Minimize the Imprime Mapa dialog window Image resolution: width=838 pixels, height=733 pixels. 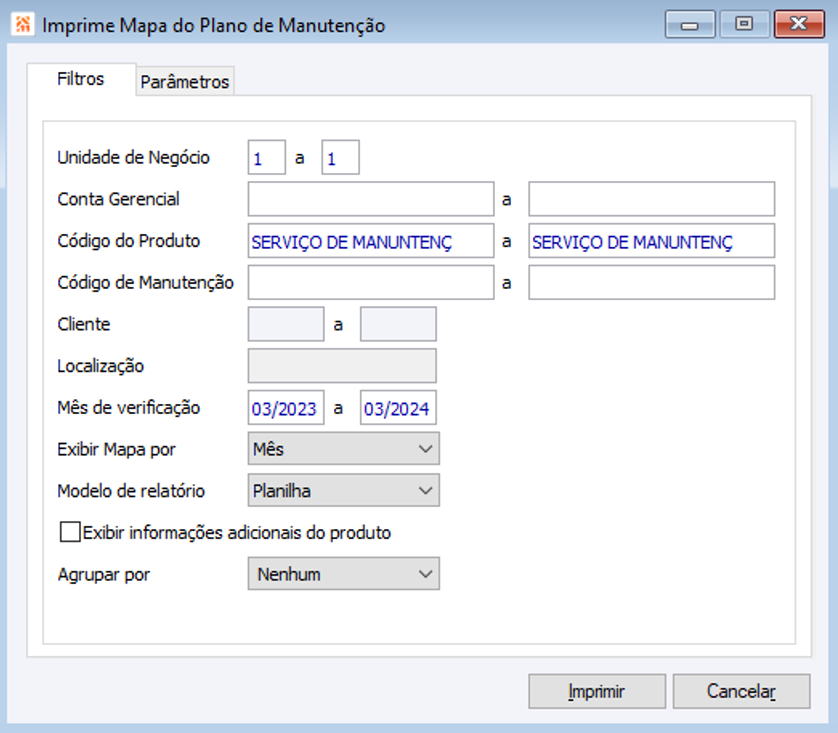coord(689,24)
